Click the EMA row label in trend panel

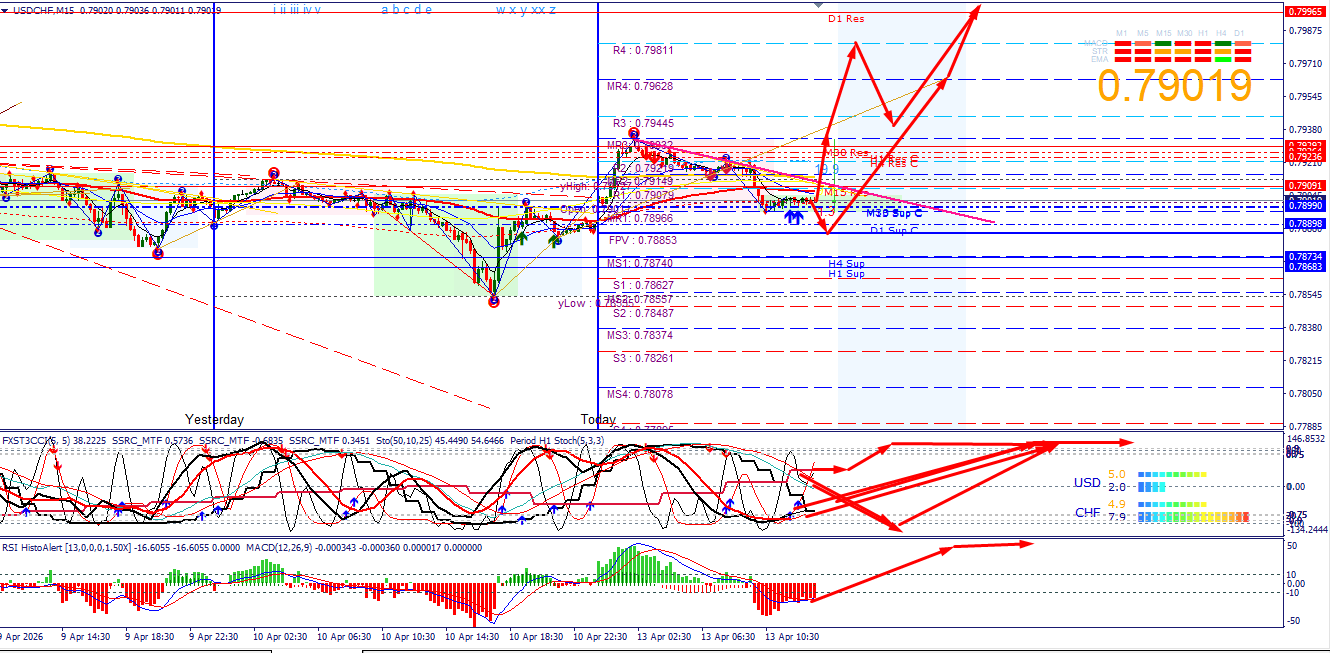pos(1100,59)
